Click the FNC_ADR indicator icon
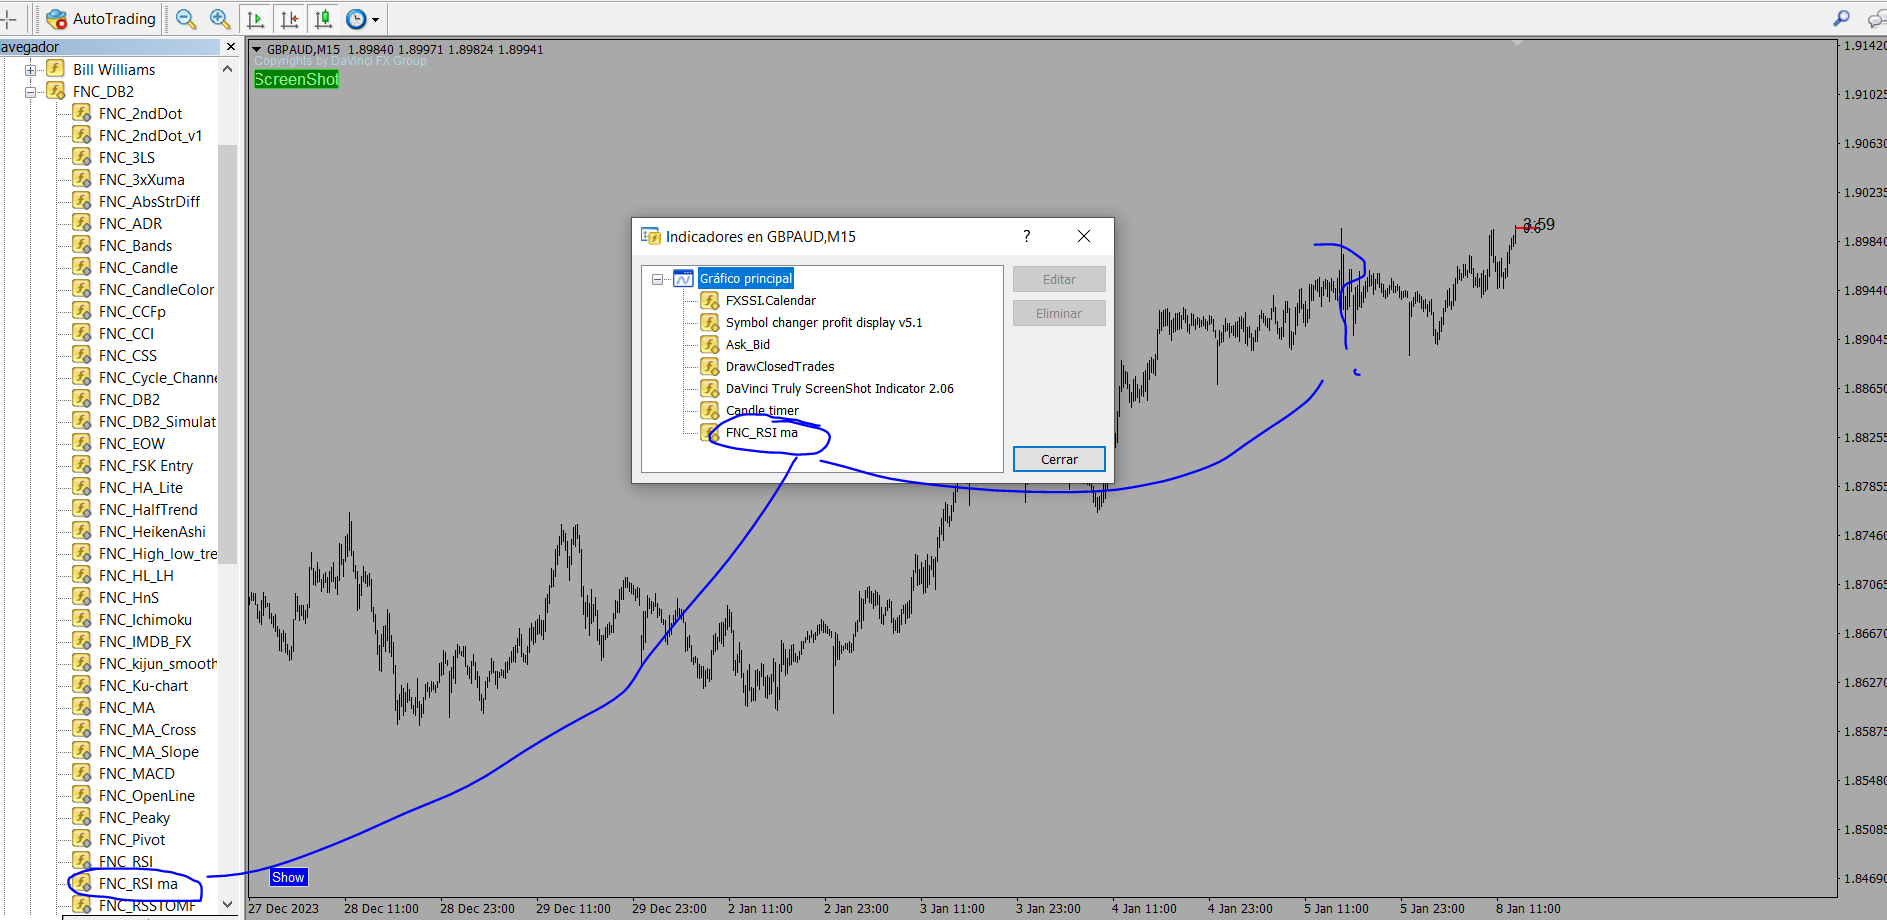 pyautogui.click(x=82, y=223)
